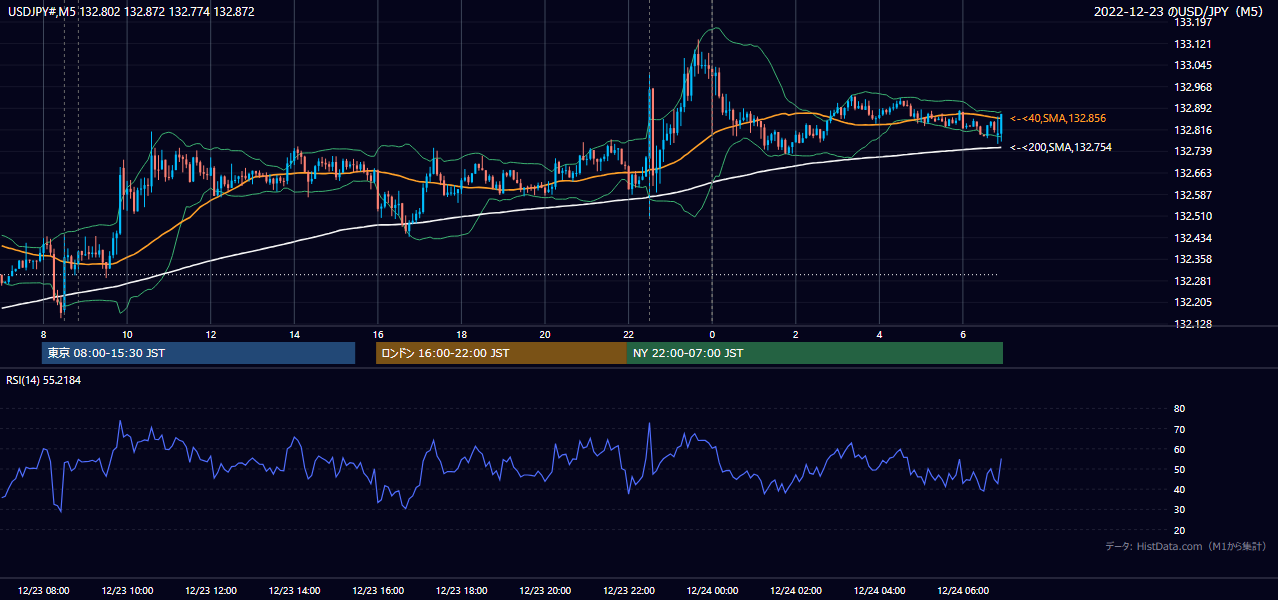Click RSI scale level 70
The image size is (1278, 600).
point(1179,429)
